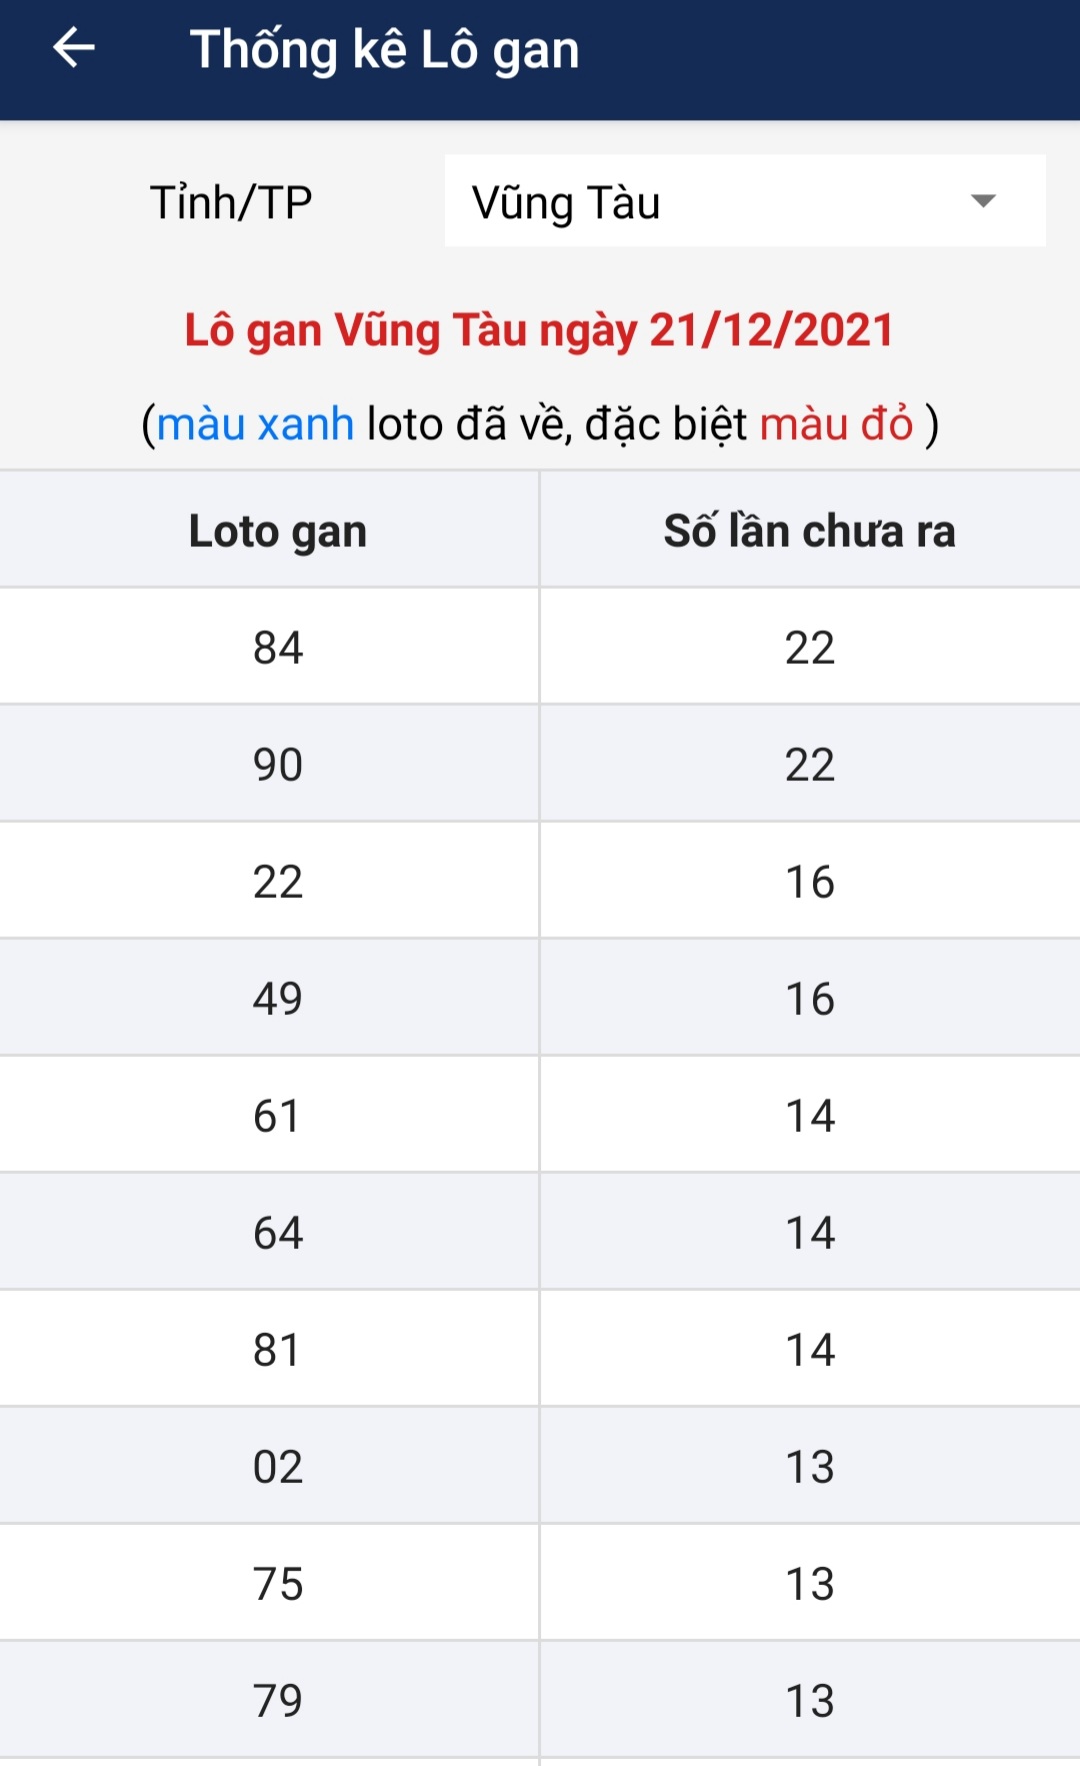Tap the back arrow icon
Screen dimensions: 1080x1766
pyautogui.click(x=74, y=48)
